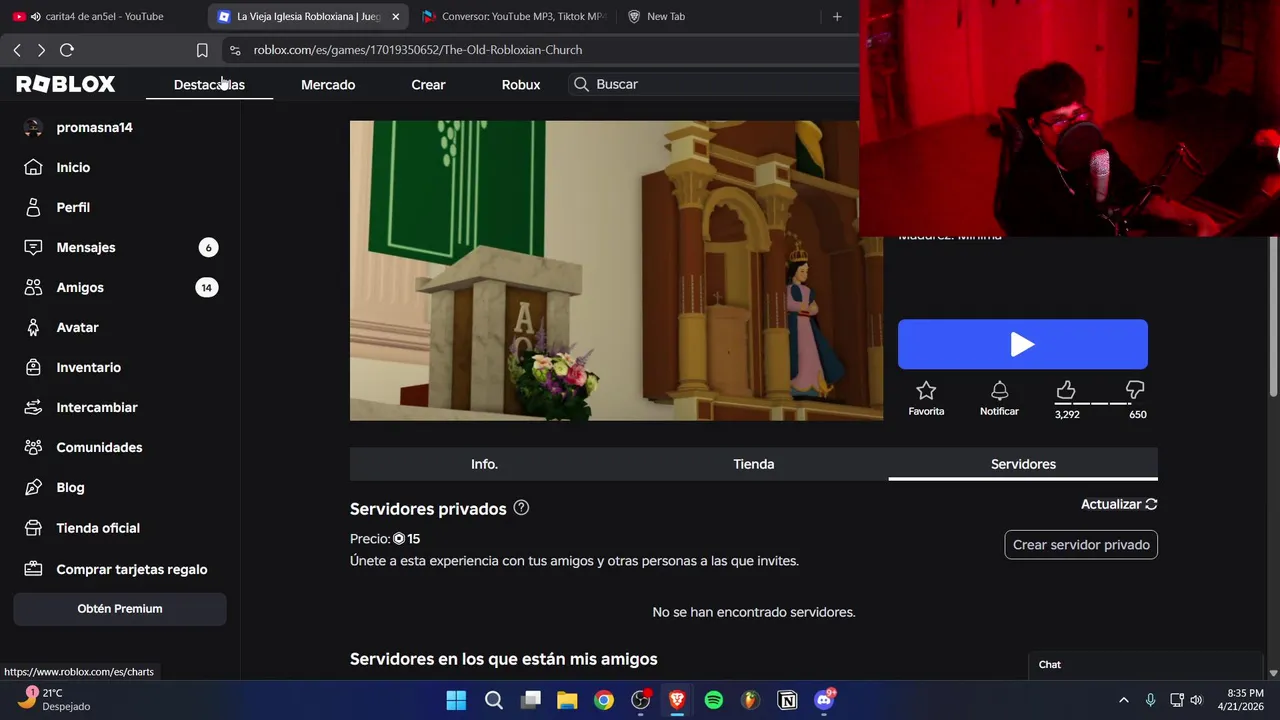The width and height of the screenshot is (1280, 720).
Task: Open private servers help question icon
Action: tap(521, 508)
